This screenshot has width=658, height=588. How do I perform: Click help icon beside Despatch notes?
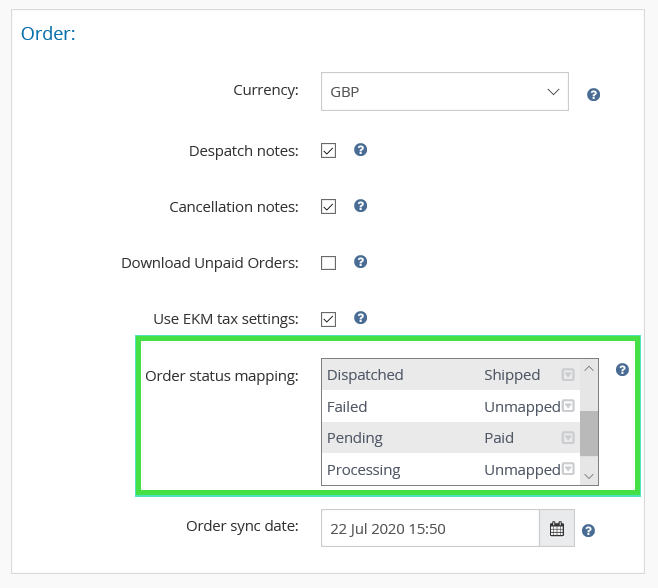tap(361, 150)
